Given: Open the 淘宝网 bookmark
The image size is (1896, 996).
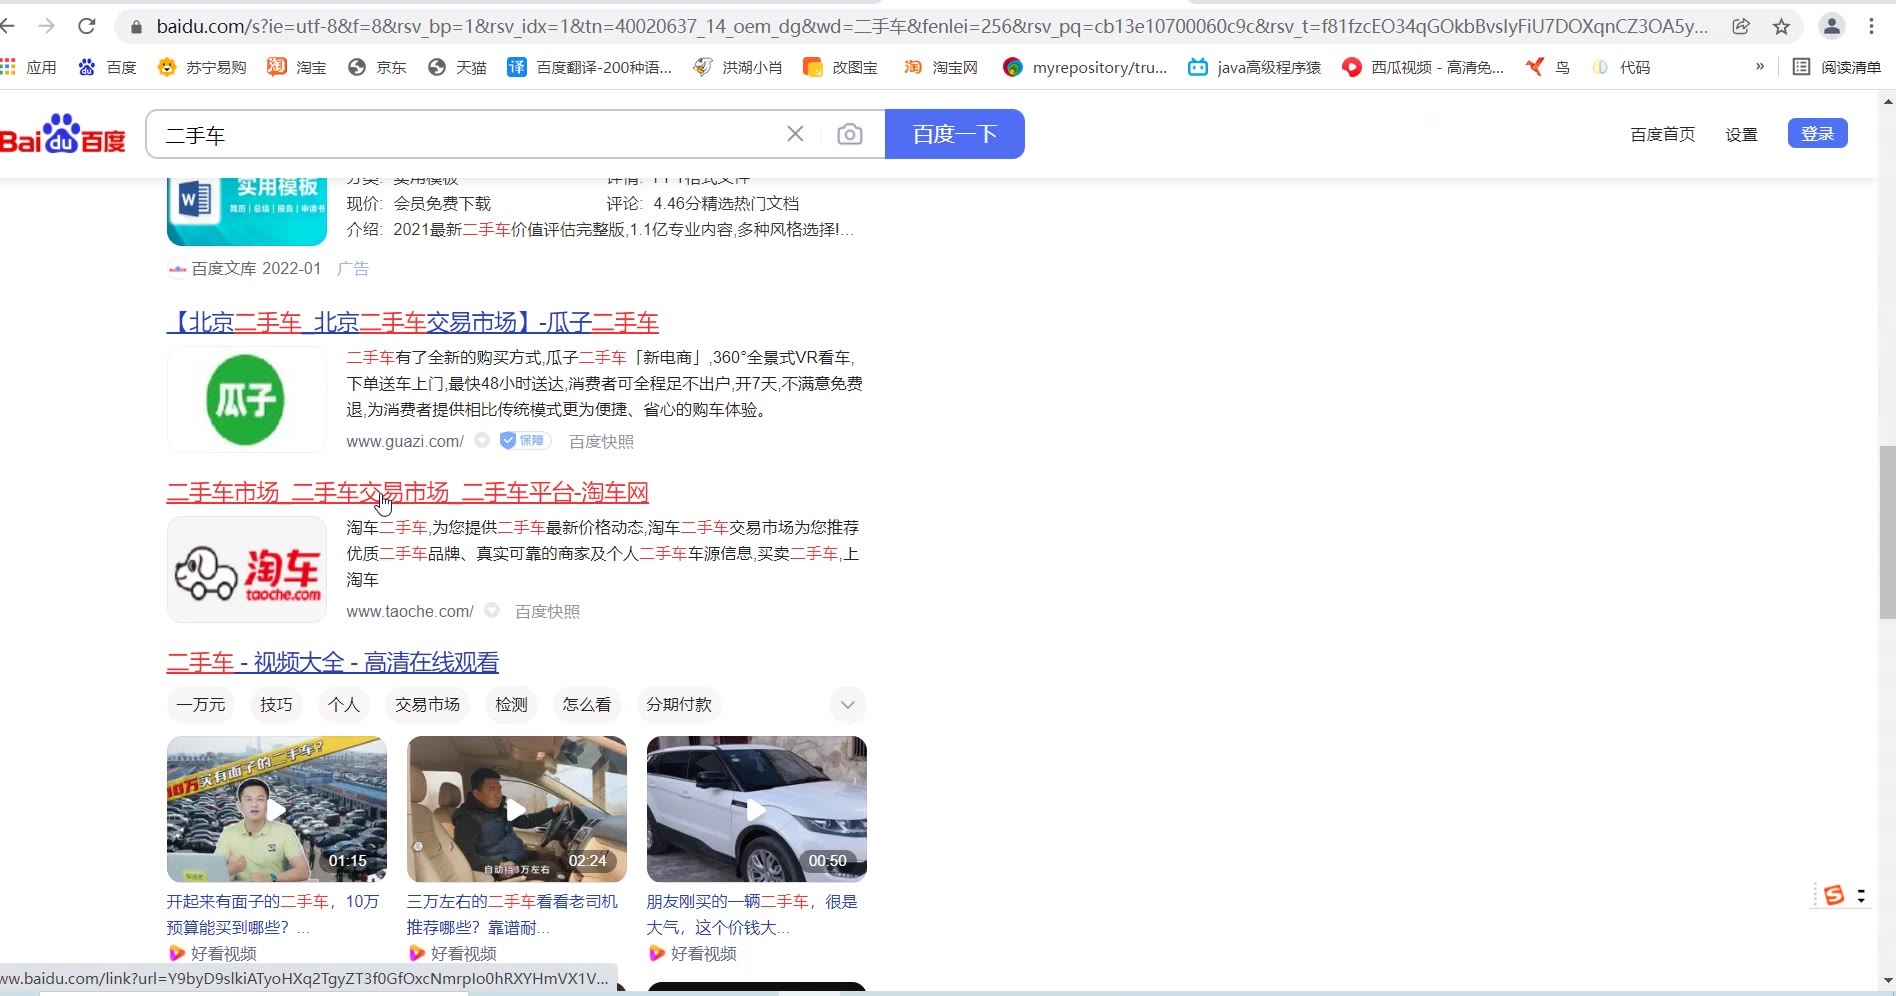Looking at the screenshot, I should 940,67.
